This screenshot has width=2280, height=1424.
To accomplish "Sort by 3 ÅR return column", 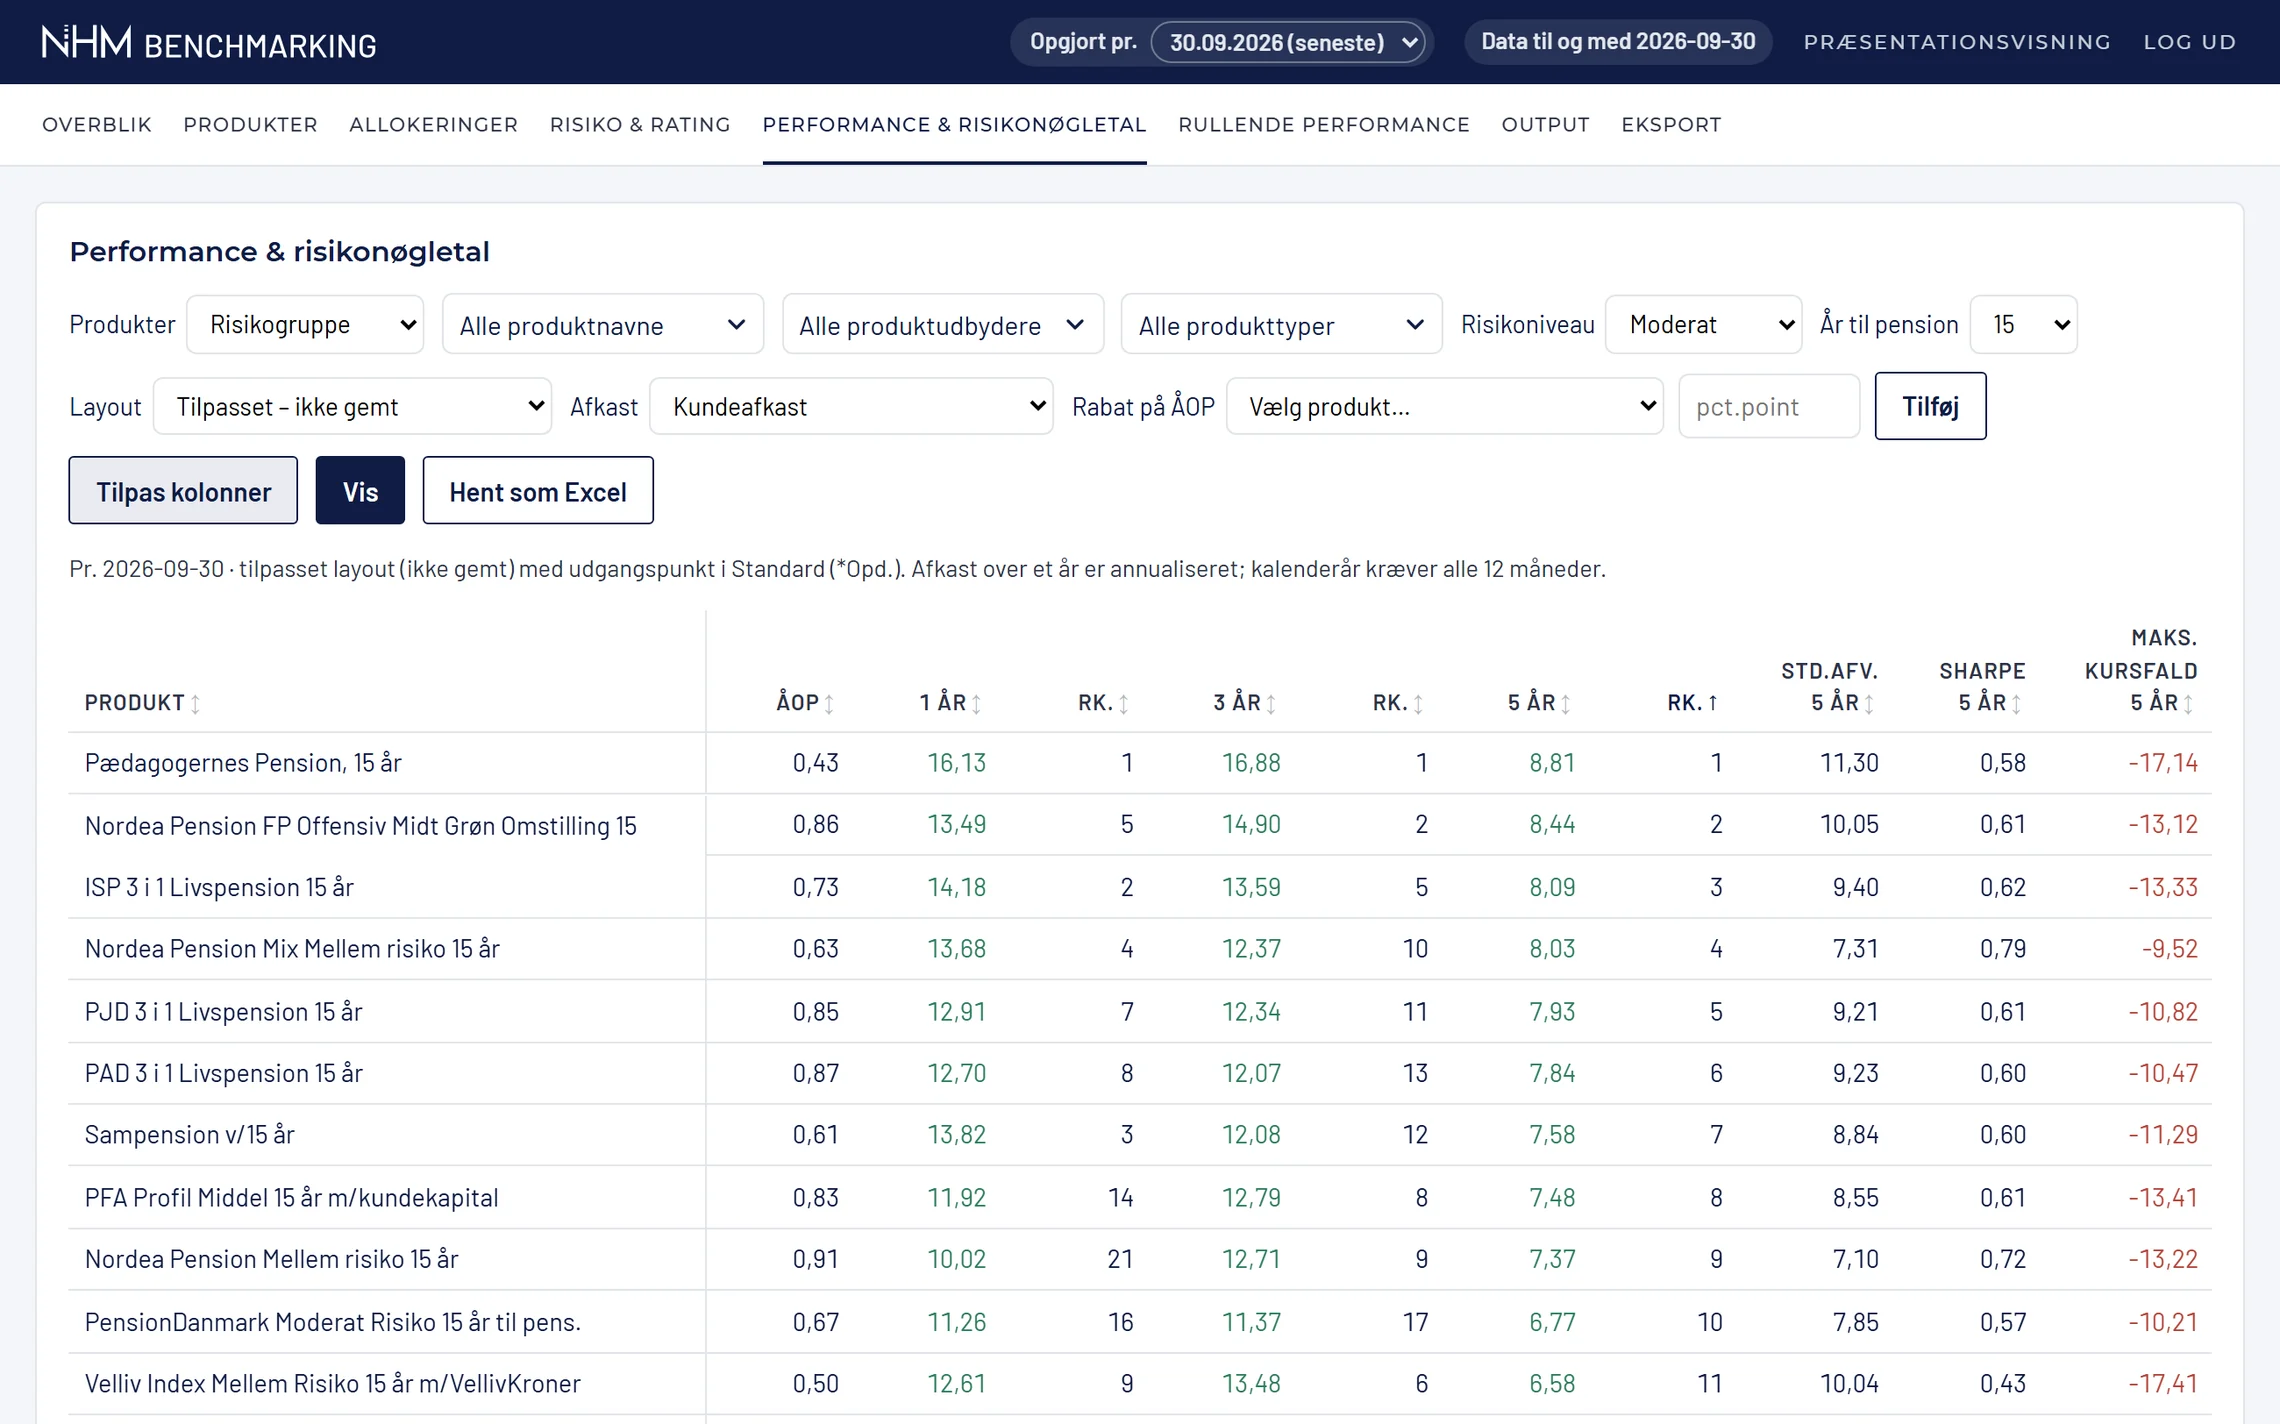I will click(1244, 703).
